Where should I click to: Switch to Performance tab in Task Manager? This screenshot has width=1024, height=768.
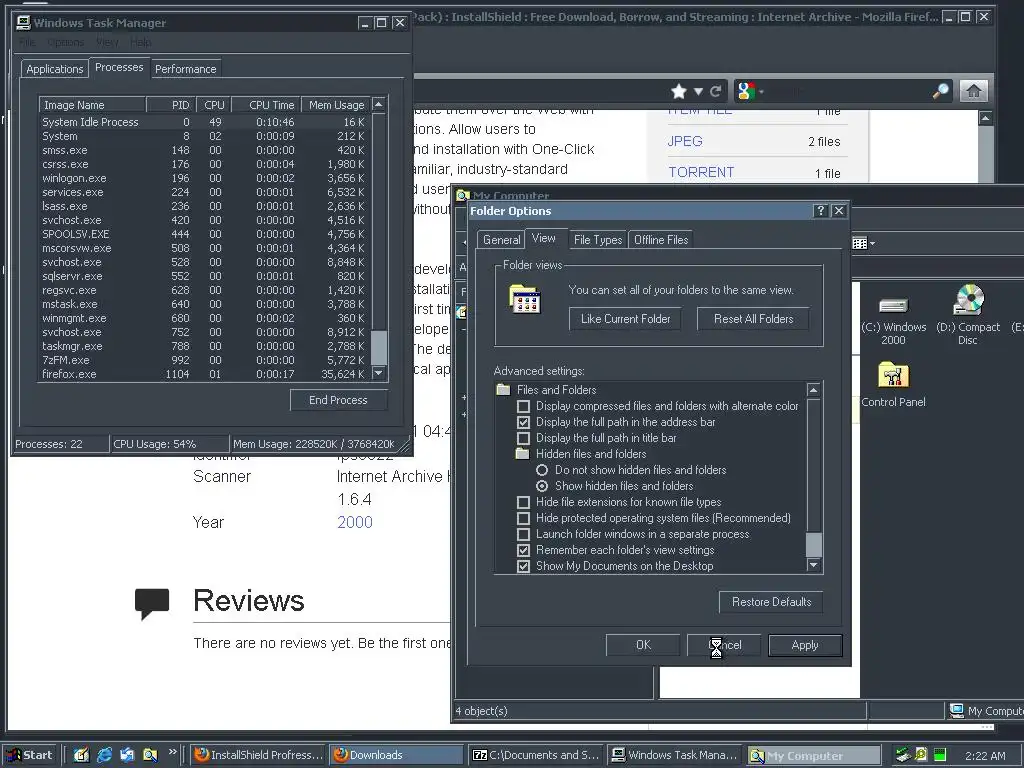[185, 69]
